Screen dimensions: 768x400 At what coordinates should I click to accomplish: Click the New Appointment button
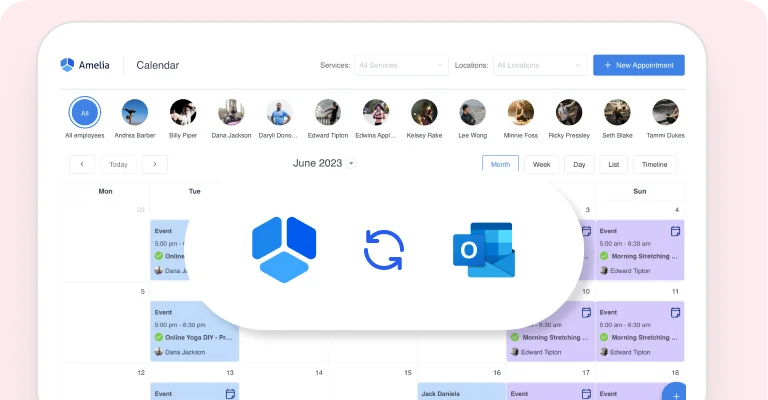639,65
